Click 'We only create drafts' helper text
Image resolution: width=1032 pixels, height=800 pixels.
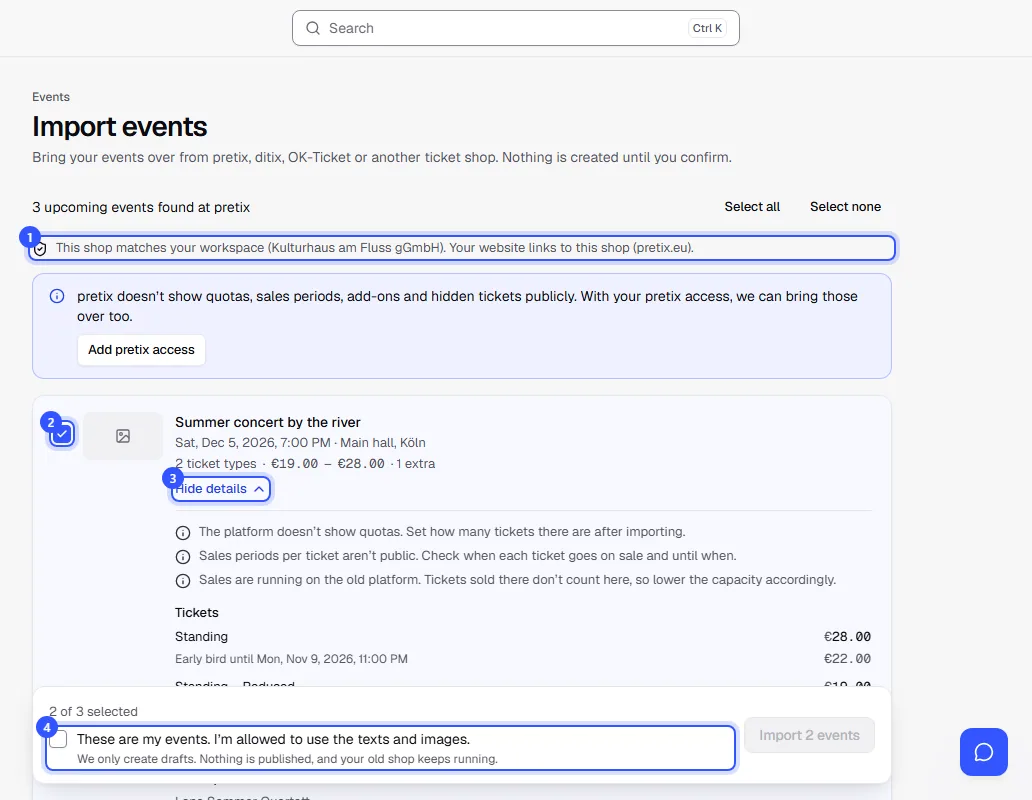tap(287, 759)
